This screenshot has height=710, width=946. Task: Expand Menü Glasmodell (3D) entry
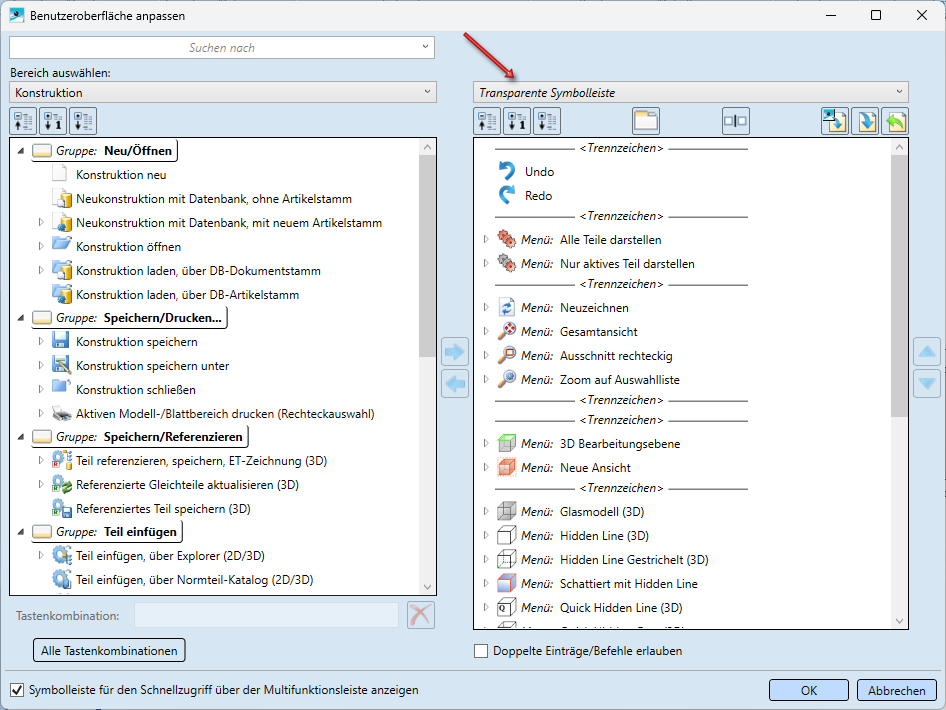click(x=486, y=511)
